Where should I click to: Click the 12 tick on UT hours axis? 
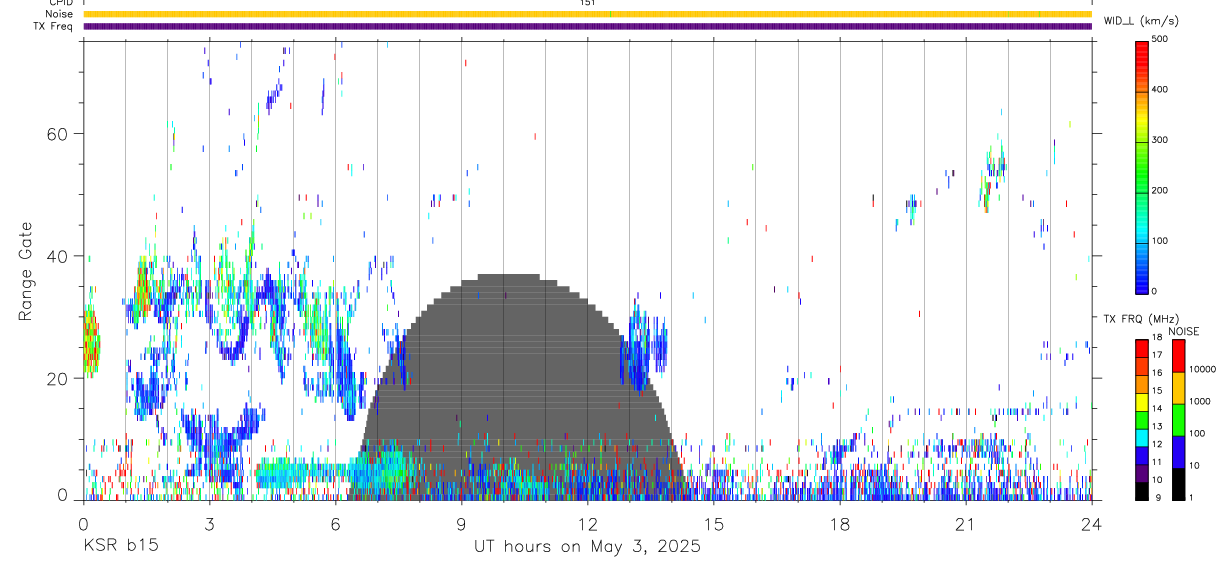click(587, 524)
